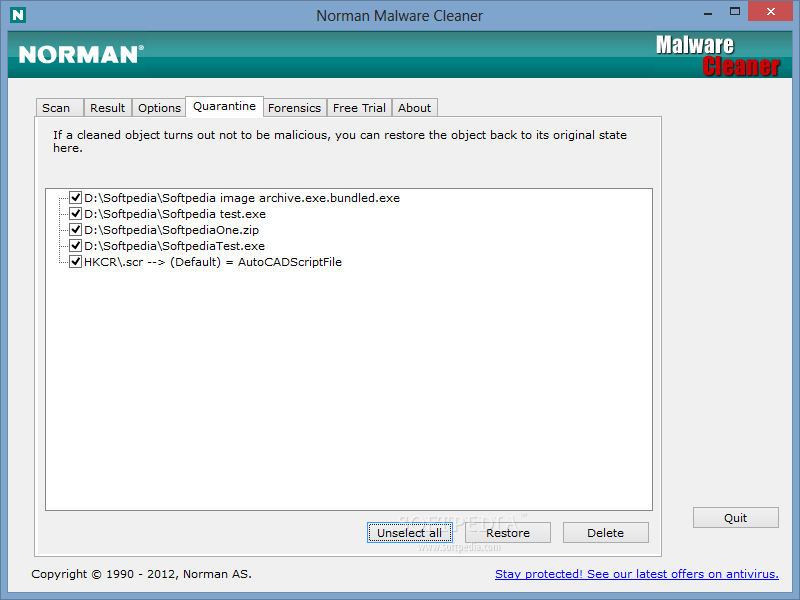Switch to the Free Trial tab
Image resolution: width=800 pixels, height=600 pixels.
pyautogui.click(x=359, y=108)
